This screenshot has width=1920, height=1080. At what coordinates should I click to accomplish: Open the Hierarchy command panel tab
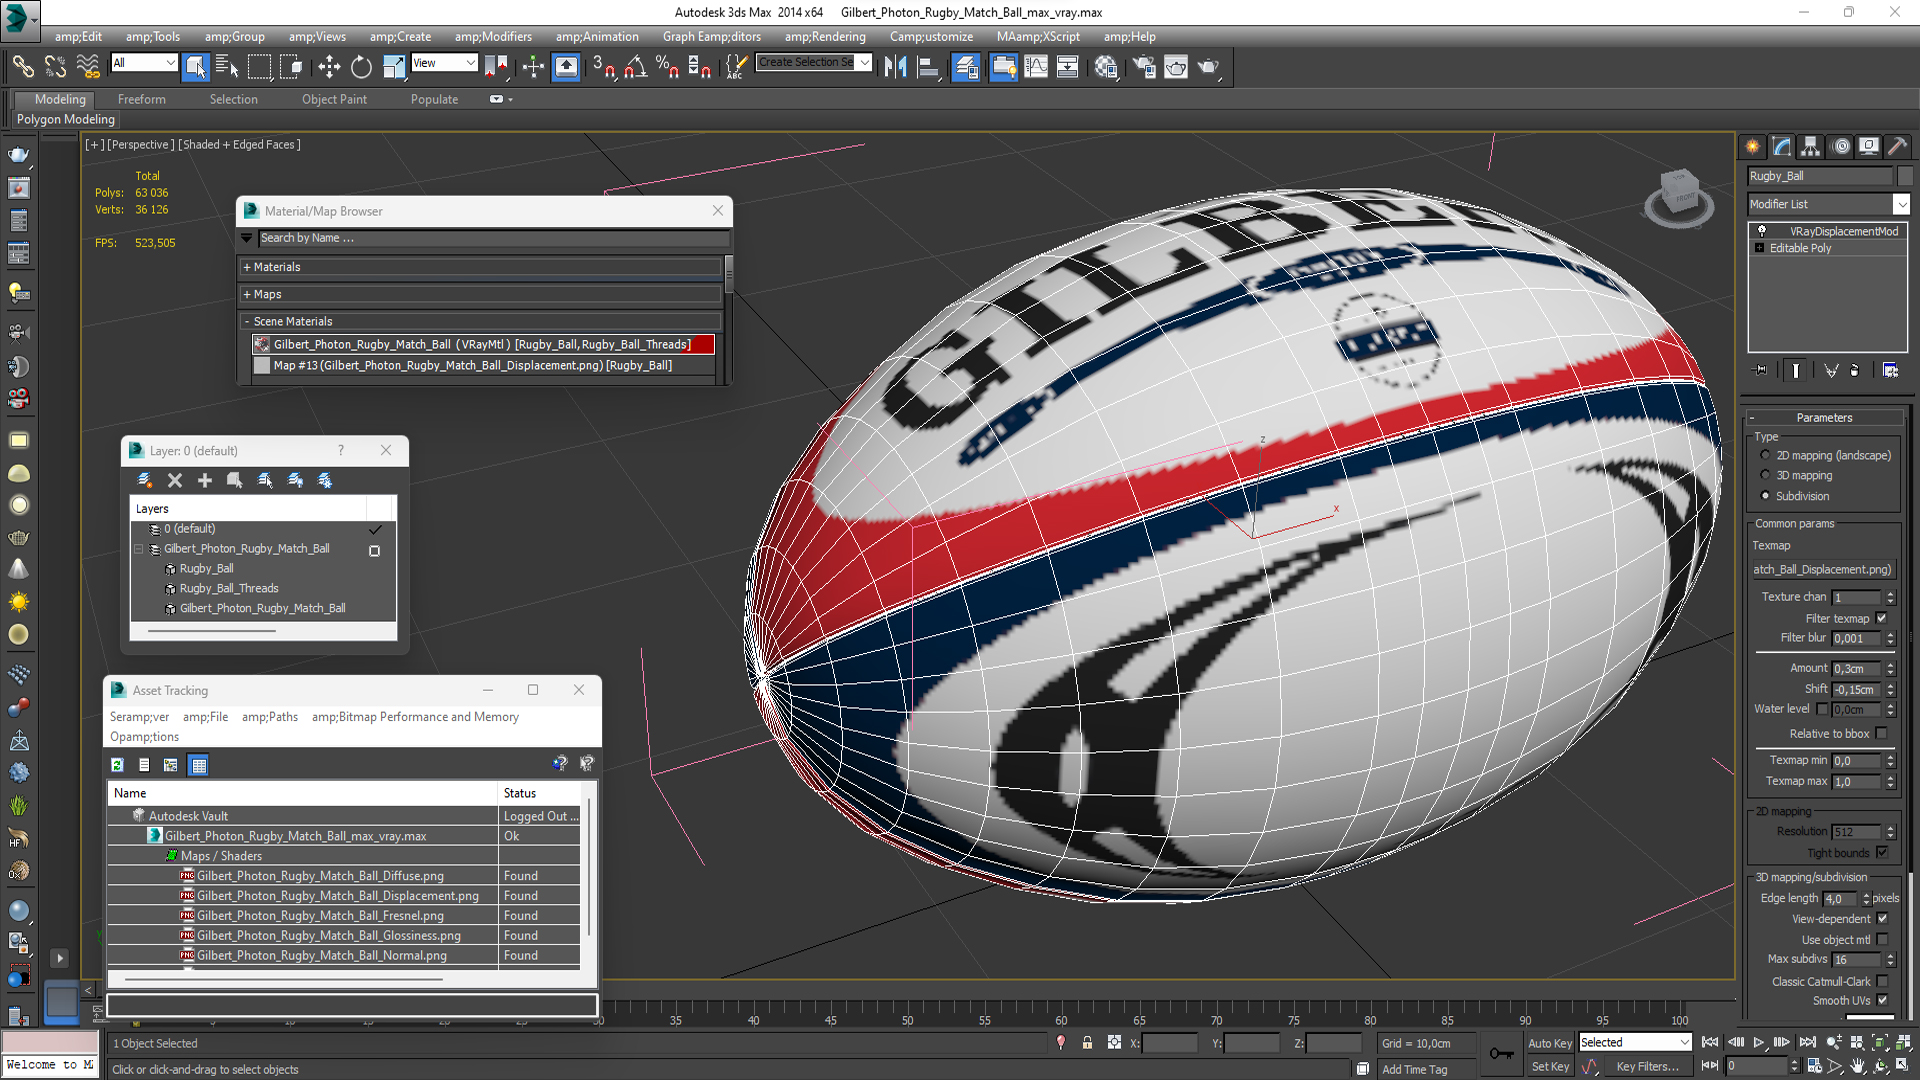(x=1810, y=146)
